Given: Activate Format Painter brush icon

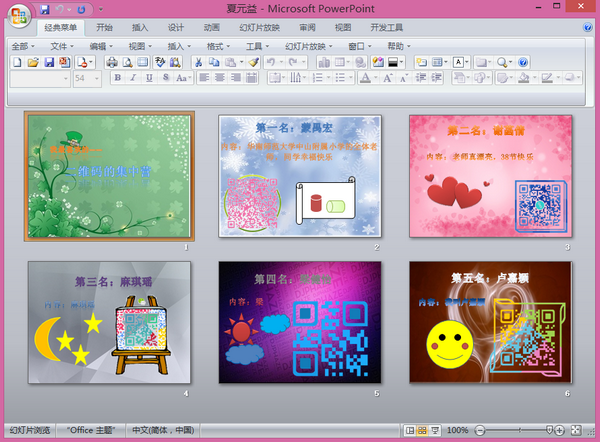Looking at the screenshot, I should tap(254, 62).
